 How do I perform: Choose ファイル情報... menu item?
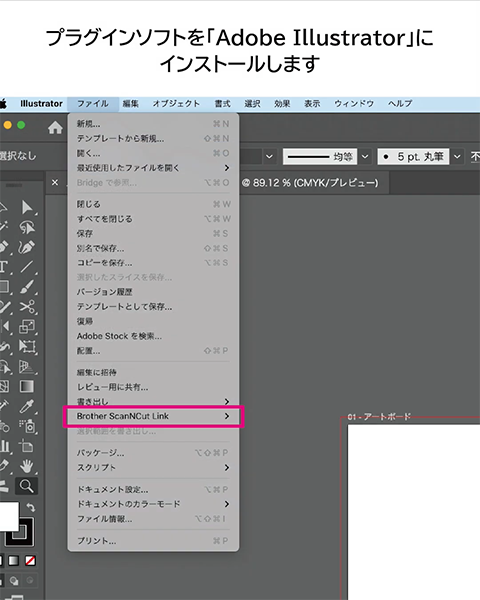click(x=153, y=519)
